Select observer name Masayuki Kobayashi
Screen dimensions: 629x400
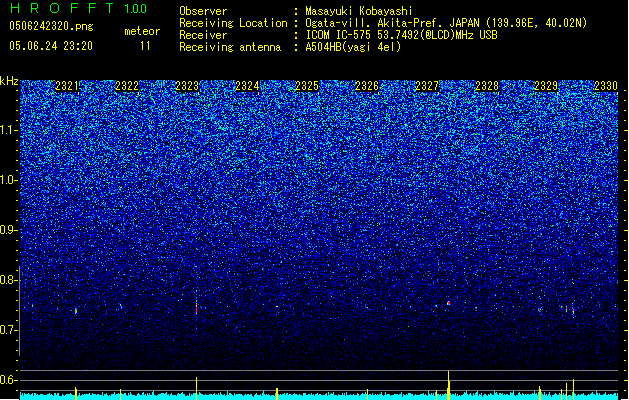coord(359,11)
